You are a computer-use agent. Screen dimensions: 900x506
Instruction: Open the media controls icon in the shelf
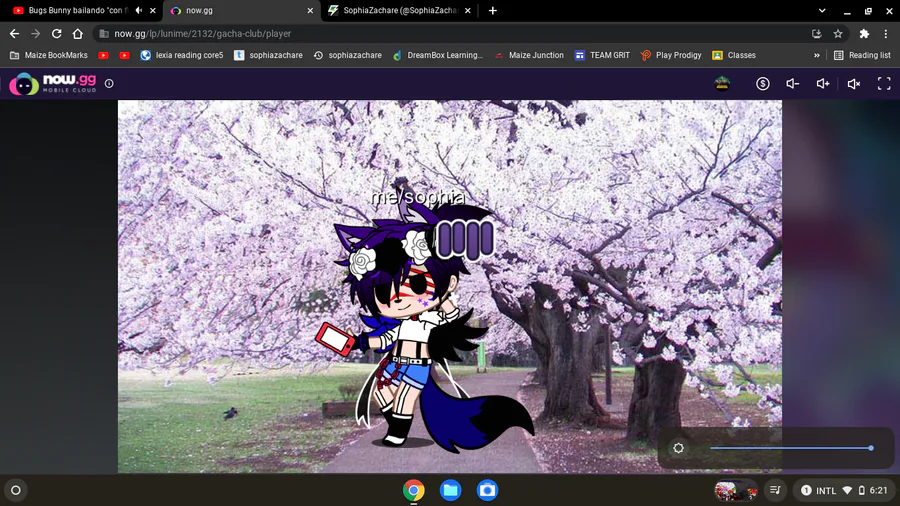click(x=775, y=490)
